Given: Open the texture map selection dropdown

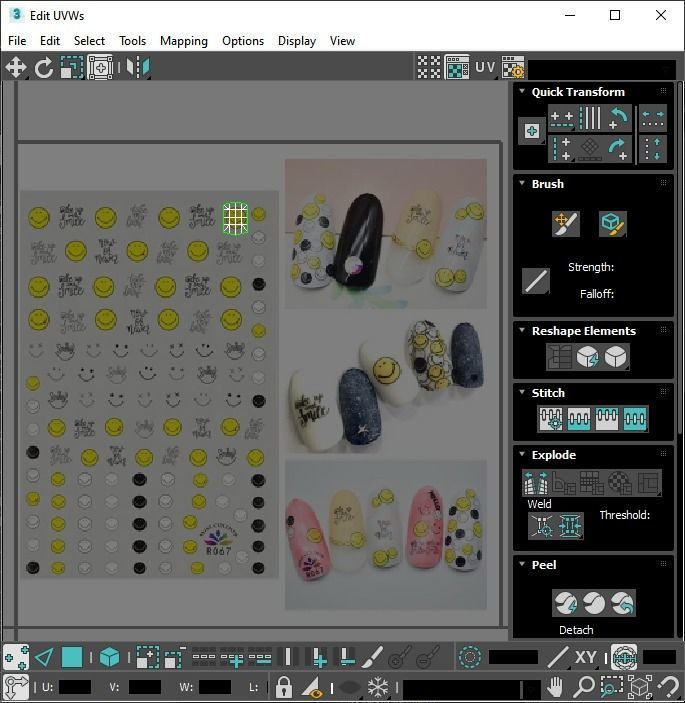Looking at the screenshot, I should point(602,69).
